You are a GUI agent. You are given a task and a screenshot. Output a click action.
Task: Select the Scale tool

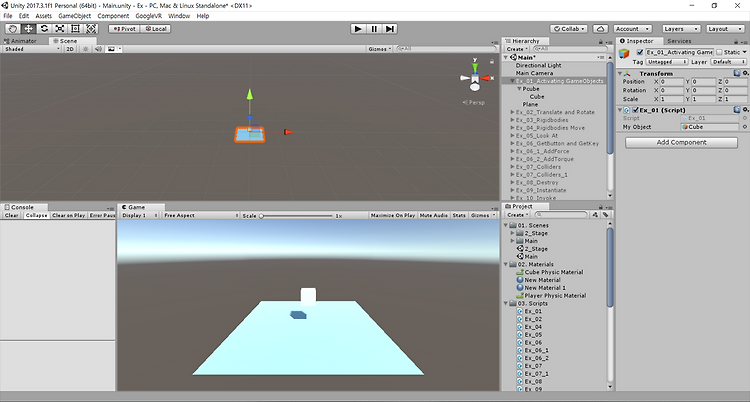[x=60, y=29]
